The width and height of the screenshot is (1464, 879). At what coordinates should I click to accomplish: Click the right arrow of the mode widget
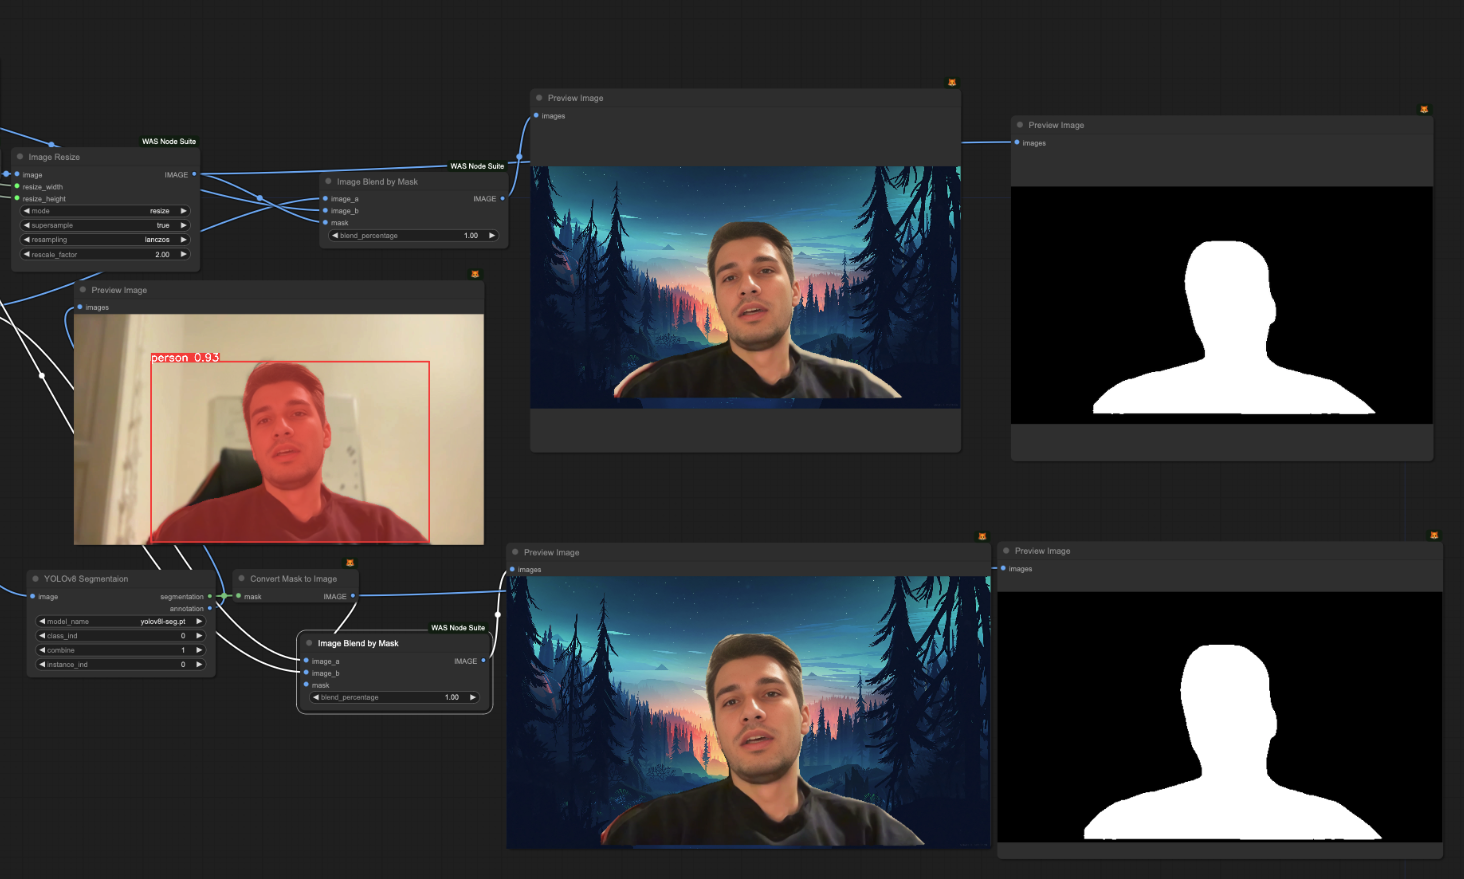pyautogui.click(x=183, y=211)
